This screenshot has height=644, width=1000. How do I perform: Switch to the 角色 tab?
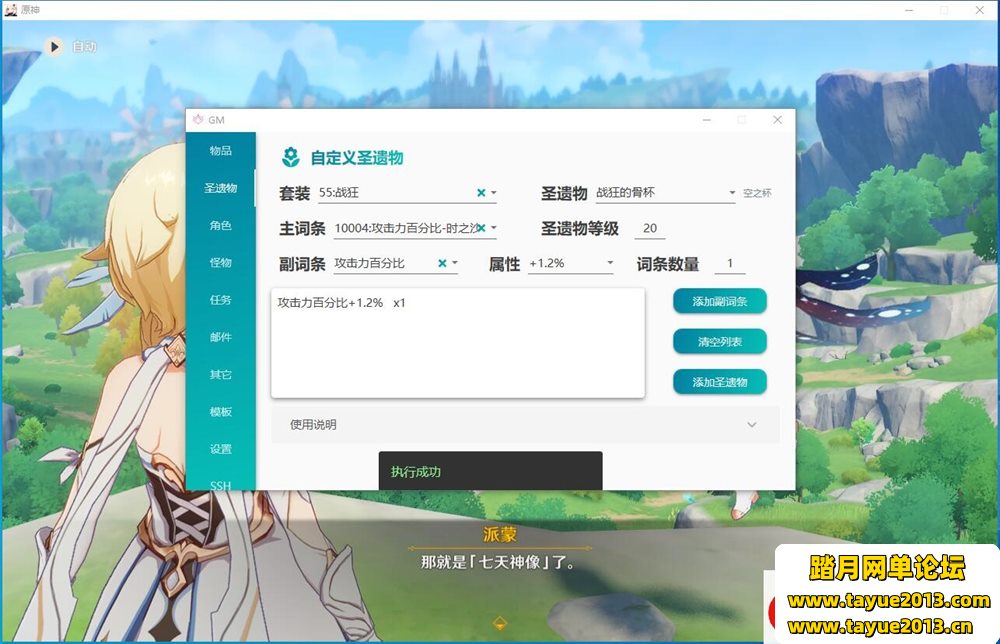pyautogui.click(x=221, y=225)
